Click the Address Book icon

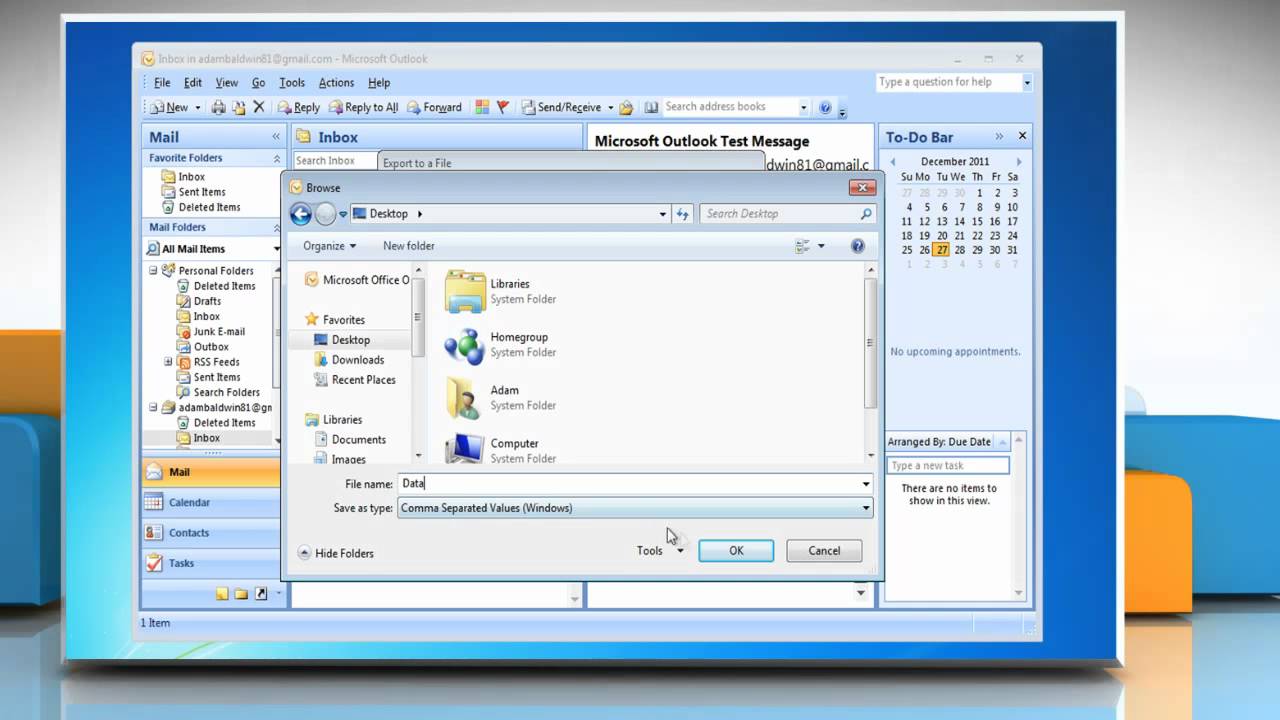[x=651, y=107]
